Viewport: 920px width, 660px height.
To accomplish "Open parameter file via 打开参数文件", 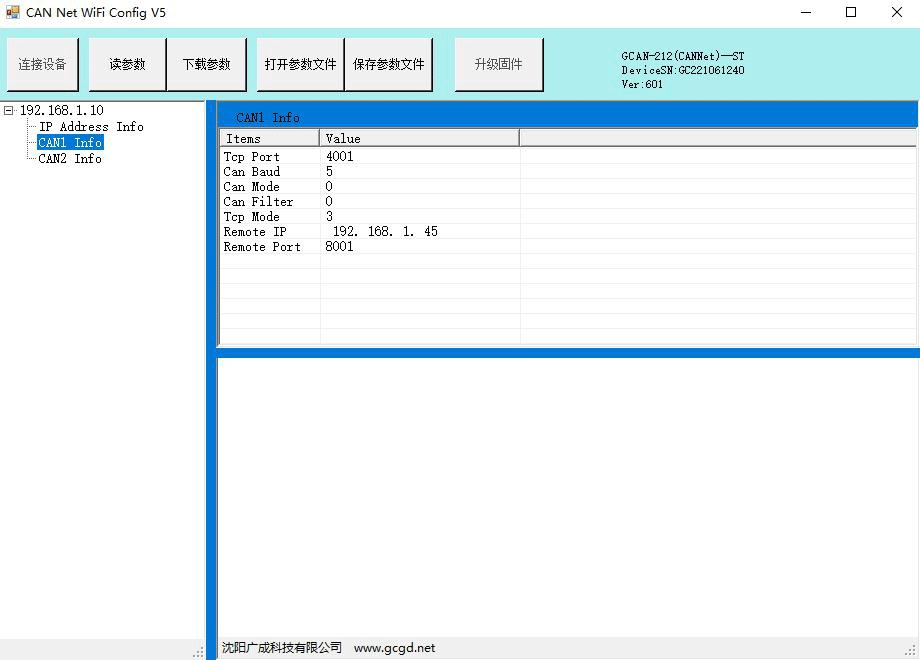I will click(x=300, y=64).
